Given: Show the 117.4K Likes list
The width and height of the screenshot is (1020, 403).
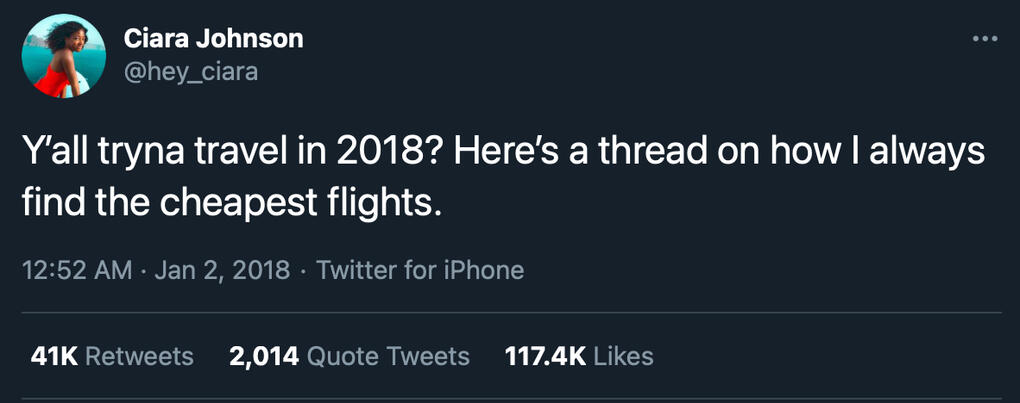Looking at the screenshot, I should coord(575,356).
